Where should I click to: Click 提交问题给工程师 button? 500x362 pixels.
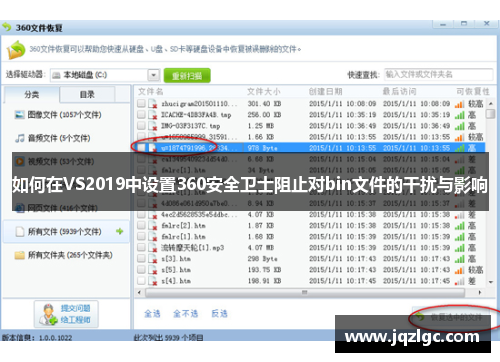(x=66, y=314)
